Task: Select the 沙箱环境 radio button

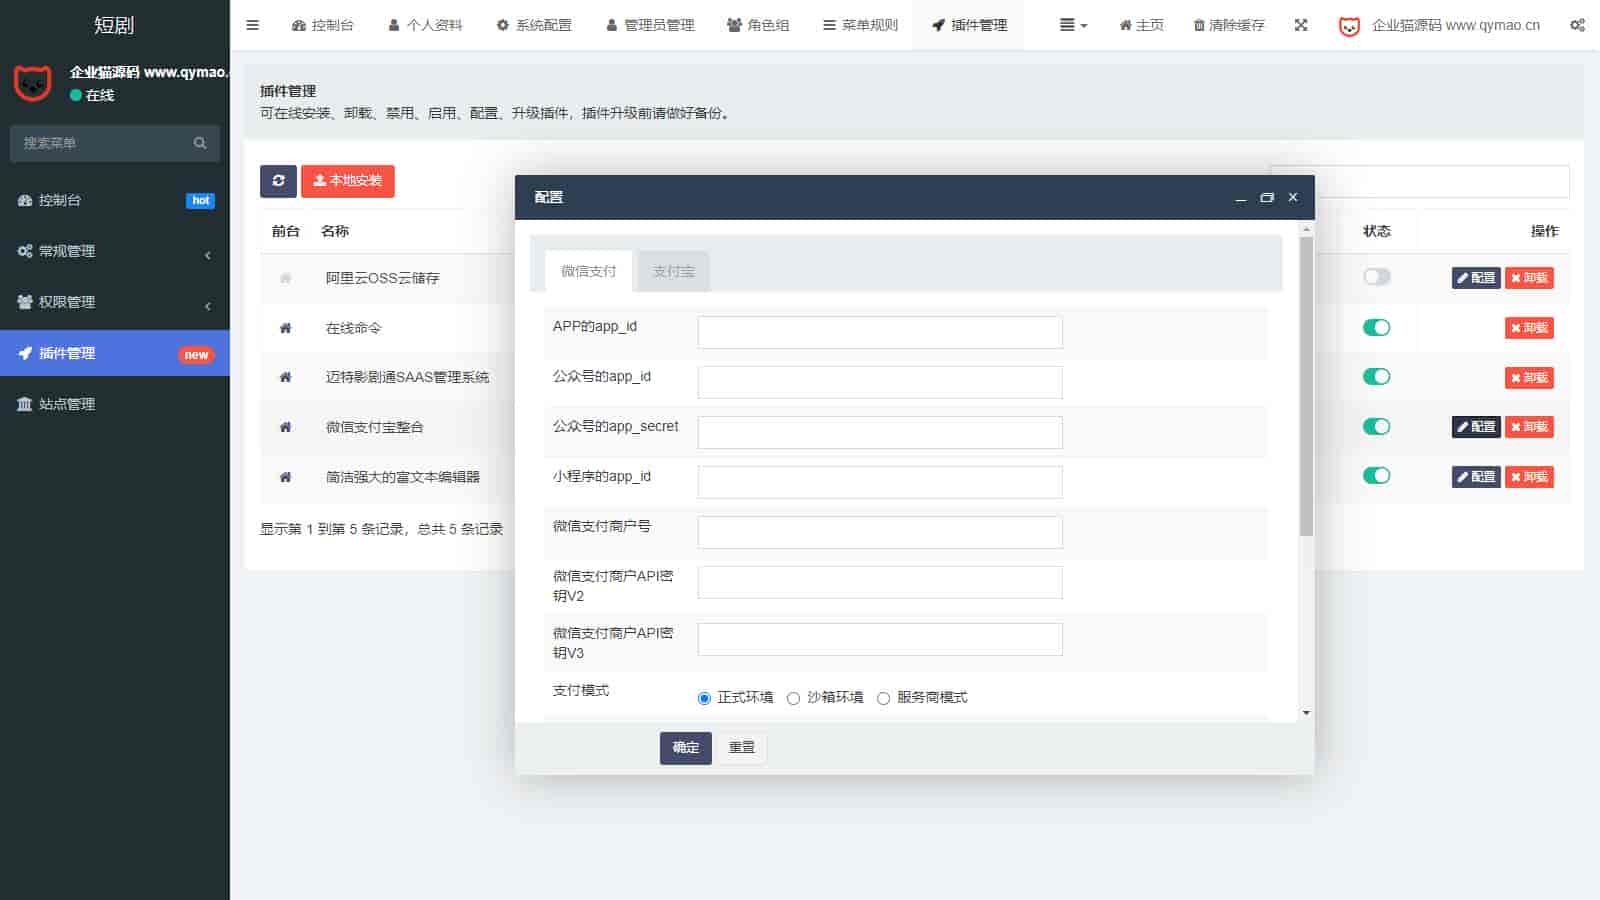Action: coord(793,698)
